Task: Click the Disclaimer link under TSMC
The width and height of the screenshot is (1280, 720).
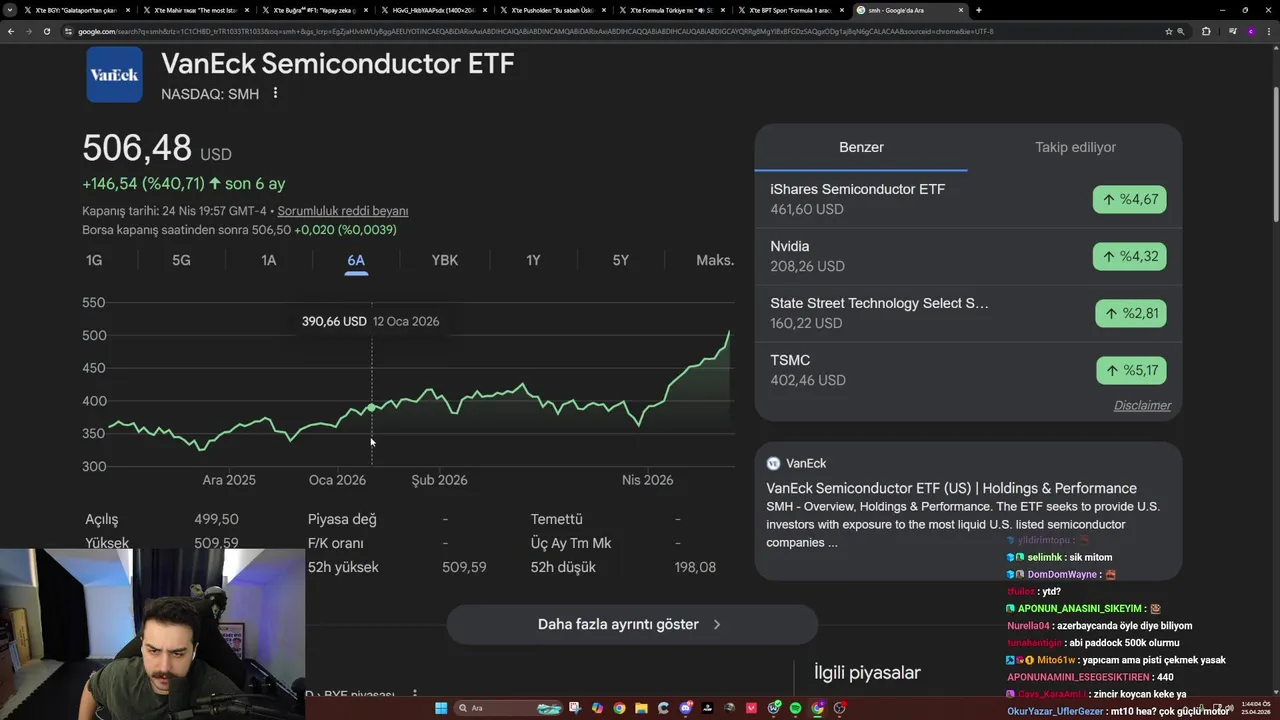Action: 1142,405
